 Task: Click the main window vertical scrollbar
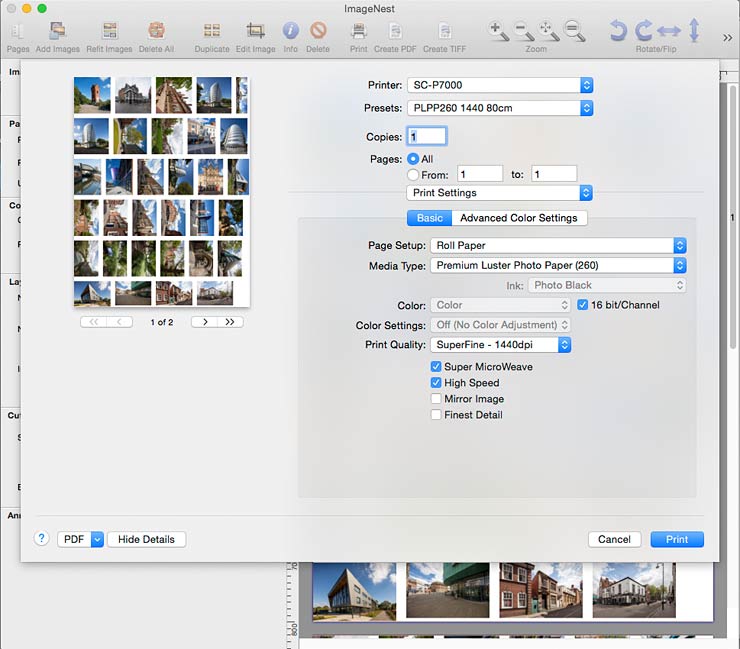point(733,217)
